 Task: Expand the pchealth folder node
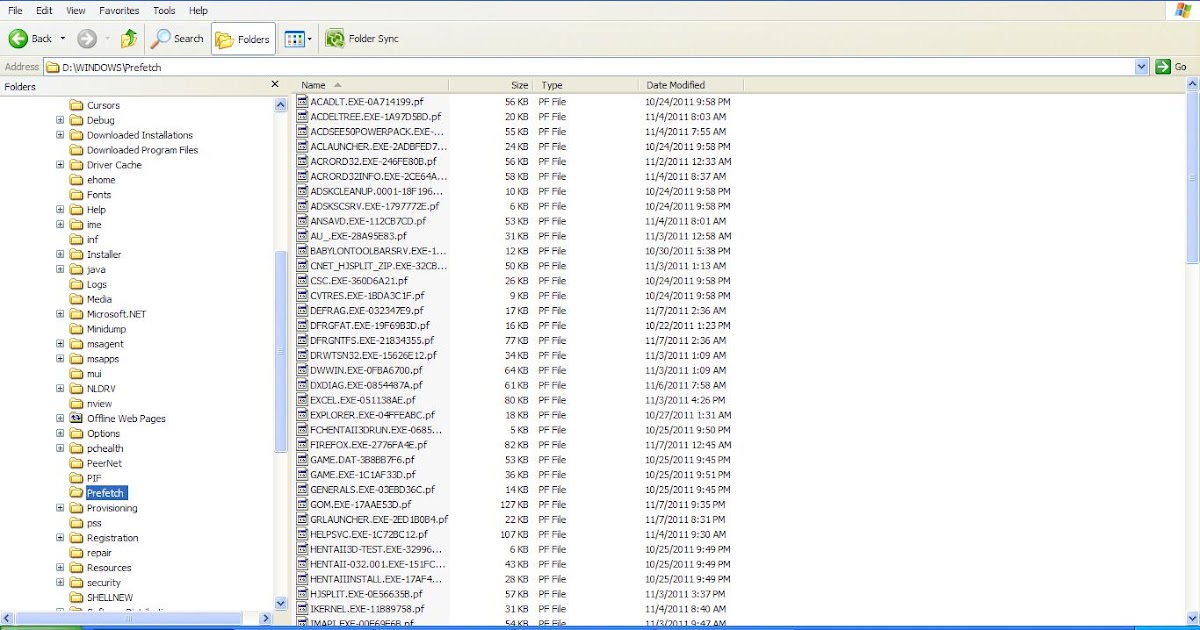tap(60, 448)
